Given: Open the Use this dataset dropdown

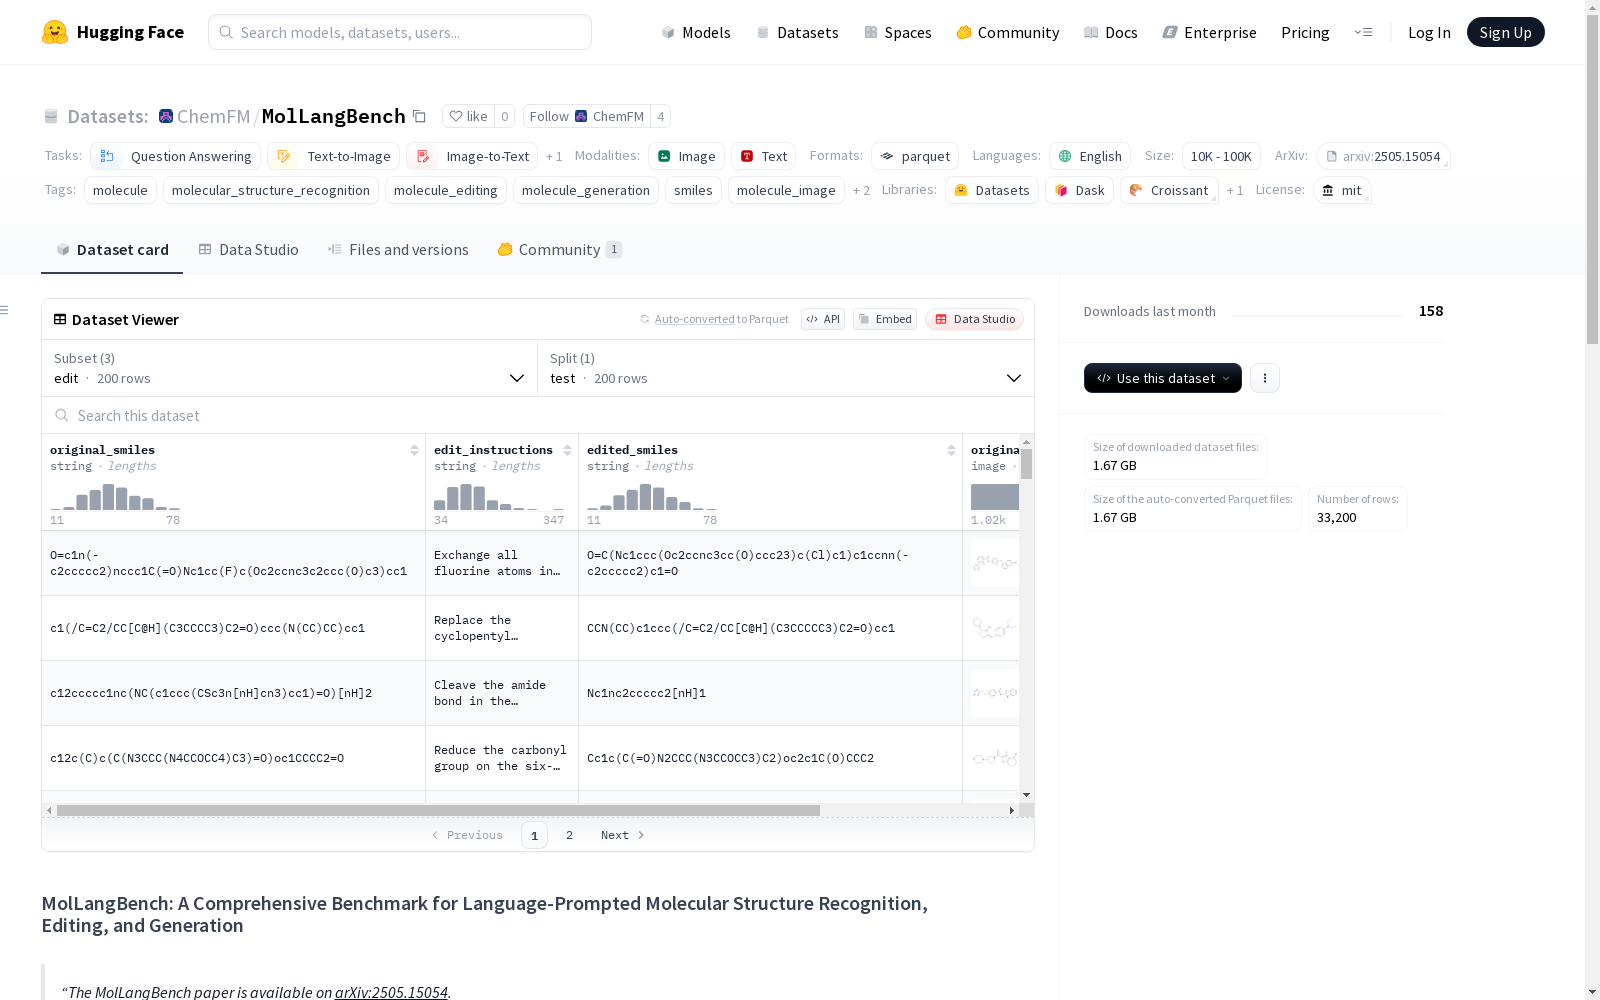Looking at the screenshot, I should pyautogui.click(x=1163, y=378).
